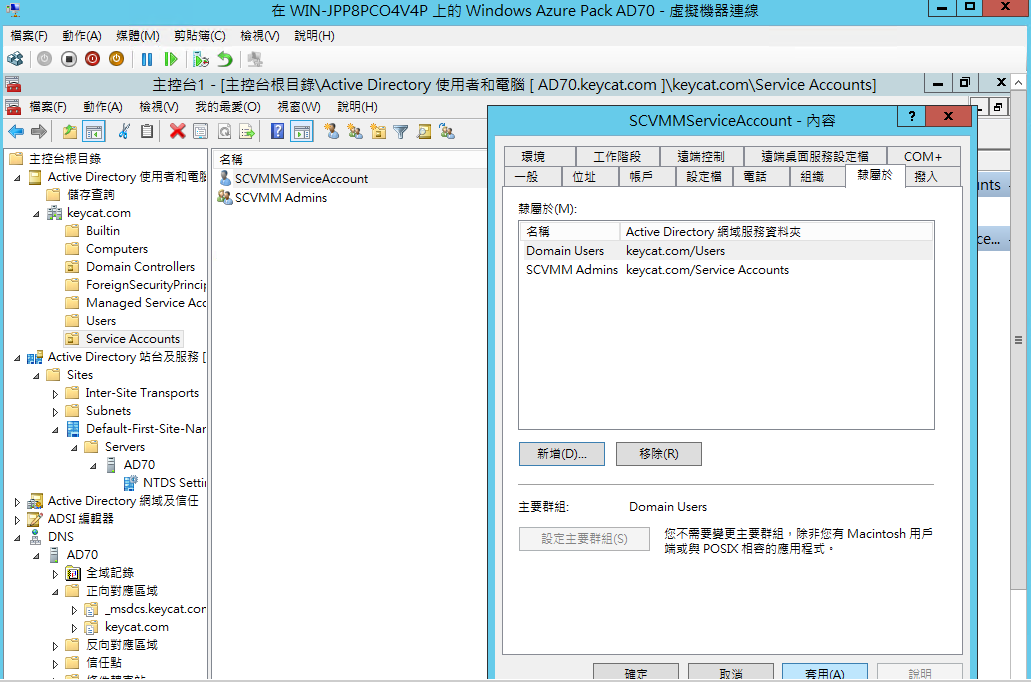
Task: Open the 我的最愛(O) menu in MMC
Action: pos(228,107)
